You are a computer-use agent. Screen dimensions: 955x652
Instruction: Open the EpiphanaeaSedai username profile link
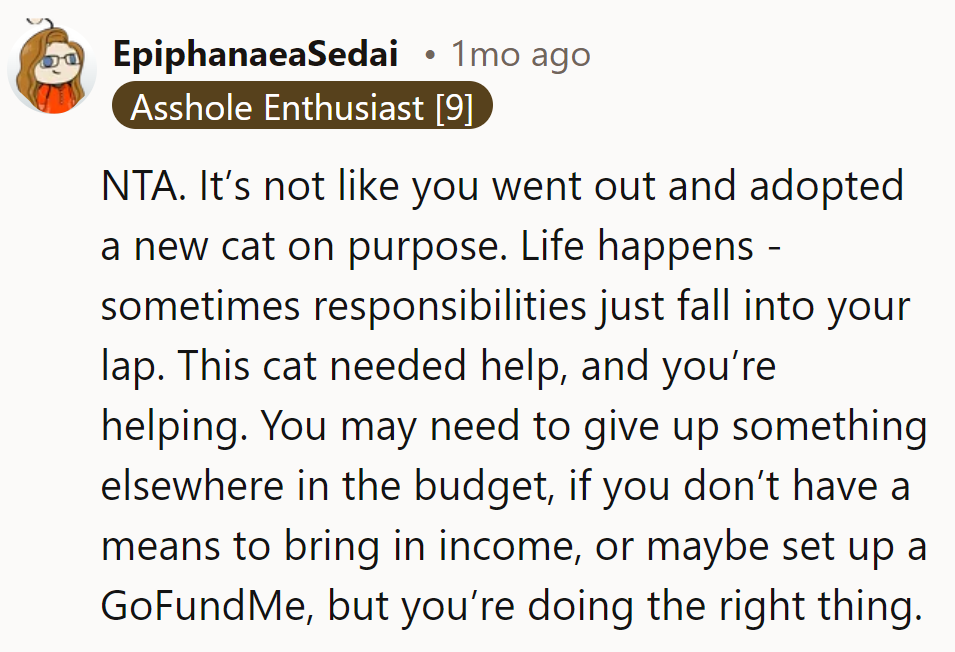pos(256,55)
